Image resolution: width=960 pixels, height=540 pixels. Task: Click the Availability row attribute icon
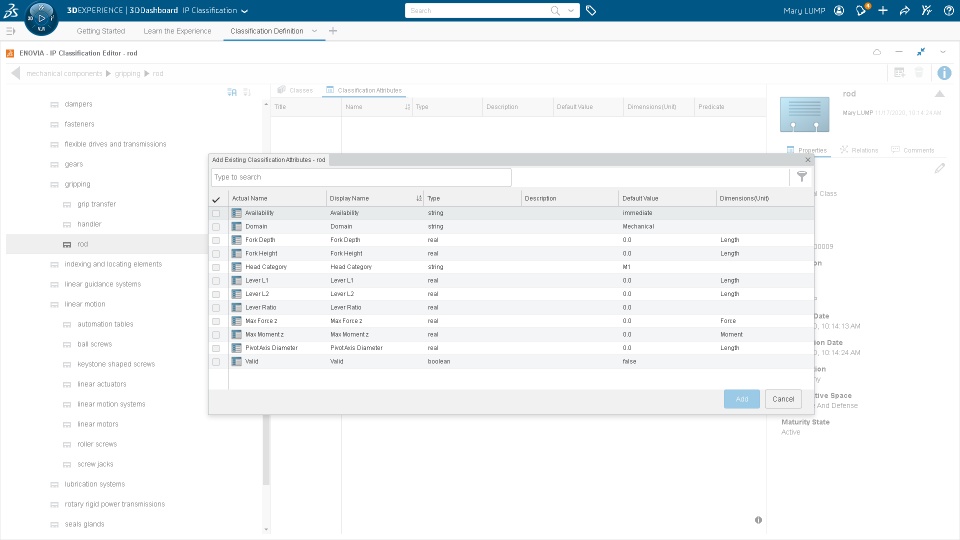click(x=236, y=213)
